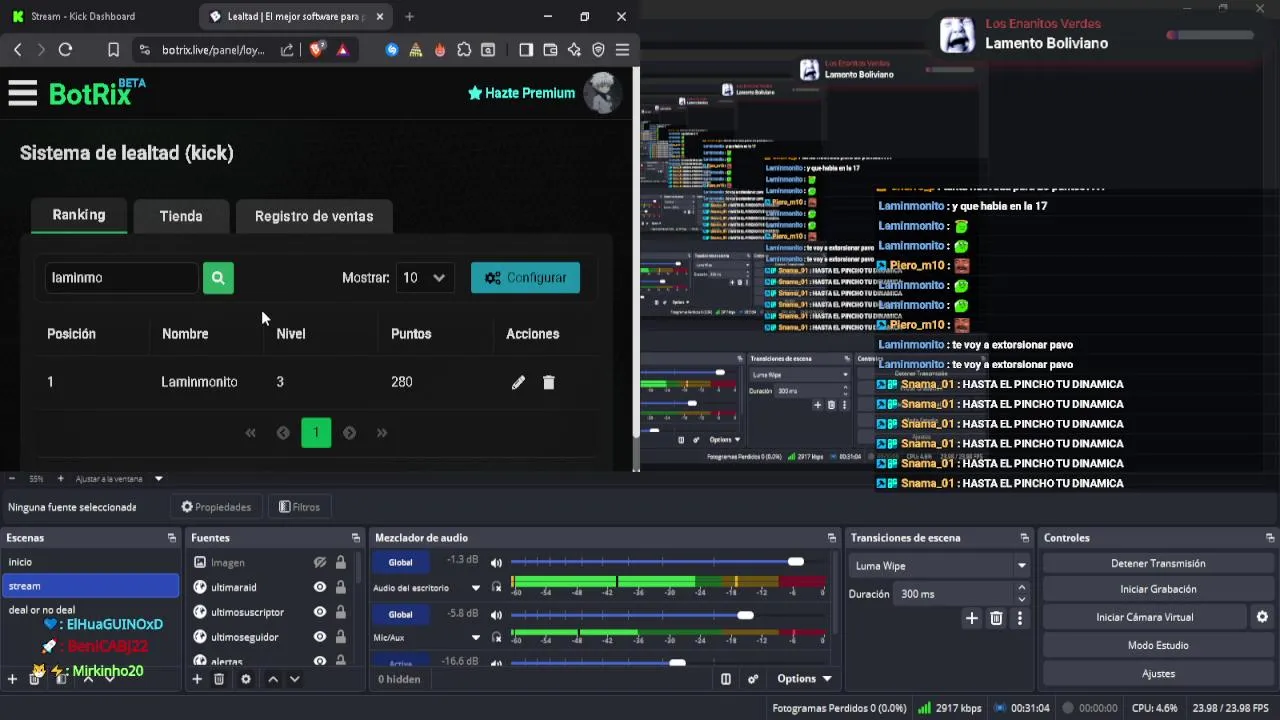Bookmark this page in the browser

113,49
